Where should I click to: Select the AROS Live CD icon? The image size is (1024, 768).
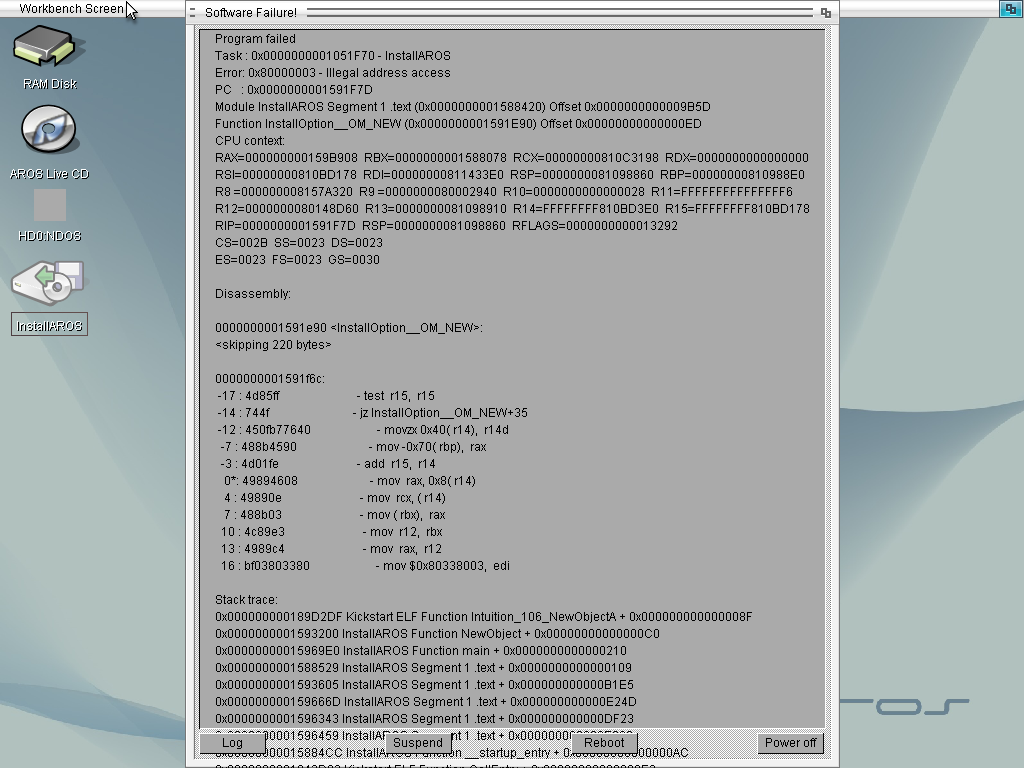(x=49, y=143)
